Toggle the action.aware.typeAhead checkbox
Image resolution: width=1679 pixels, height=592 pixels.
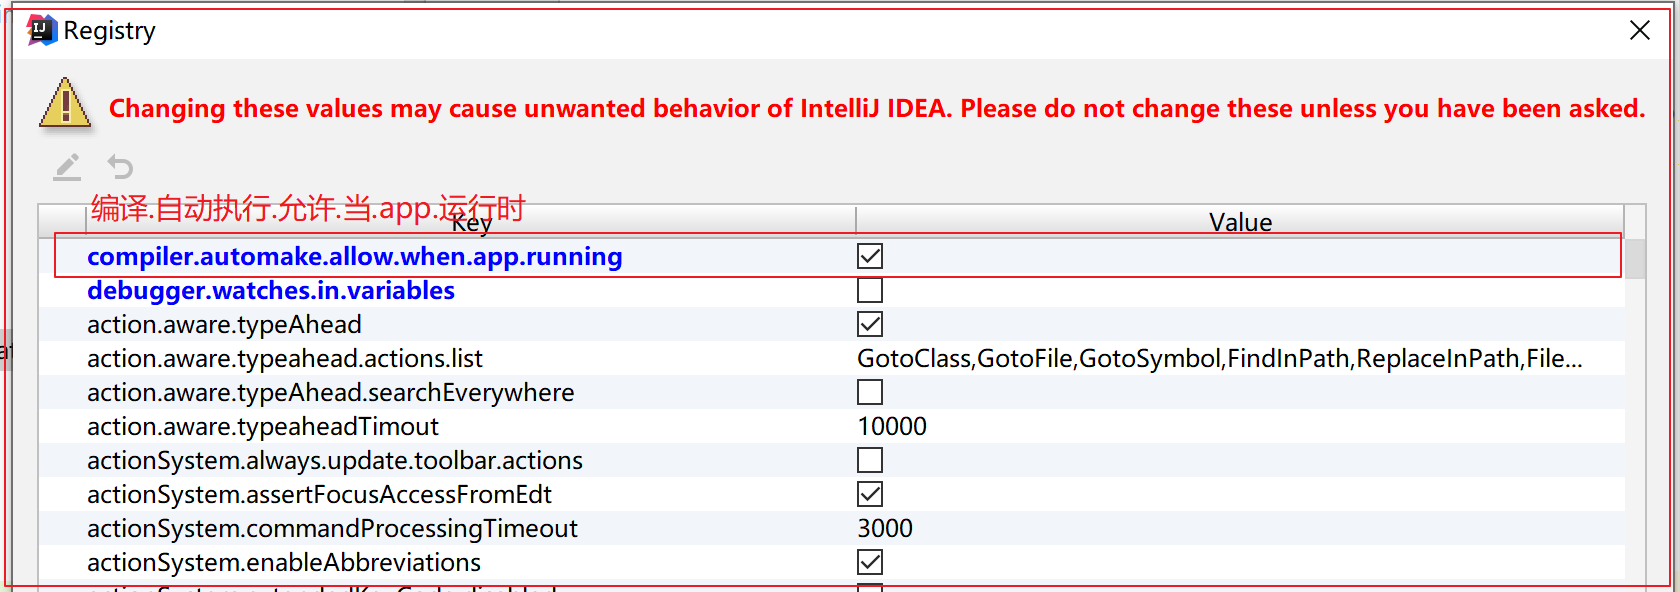coord(870,325)
